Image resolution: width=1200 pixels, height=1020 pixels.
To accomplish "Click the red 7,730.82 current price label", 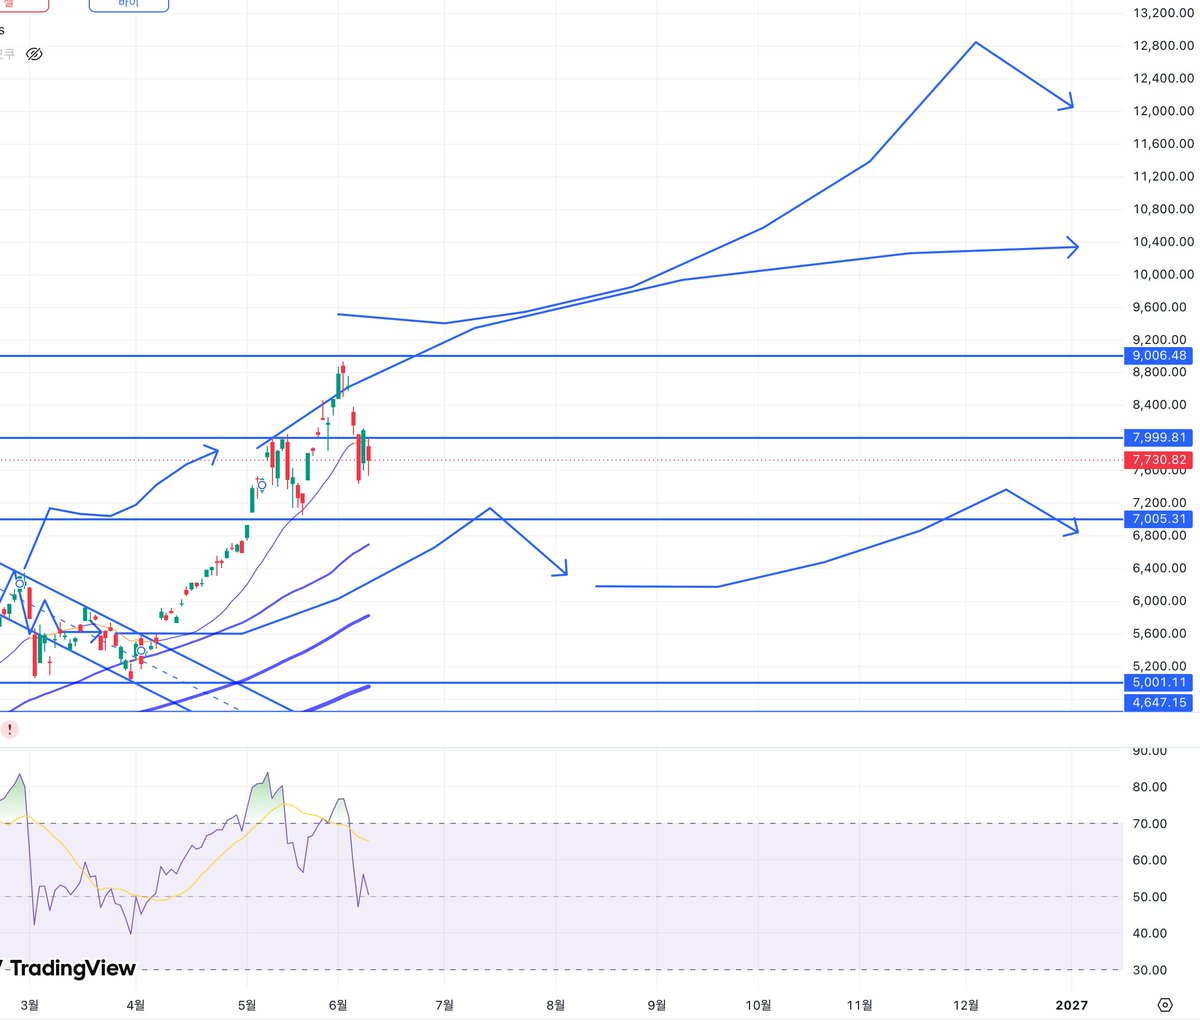I will coord(1160,460).
